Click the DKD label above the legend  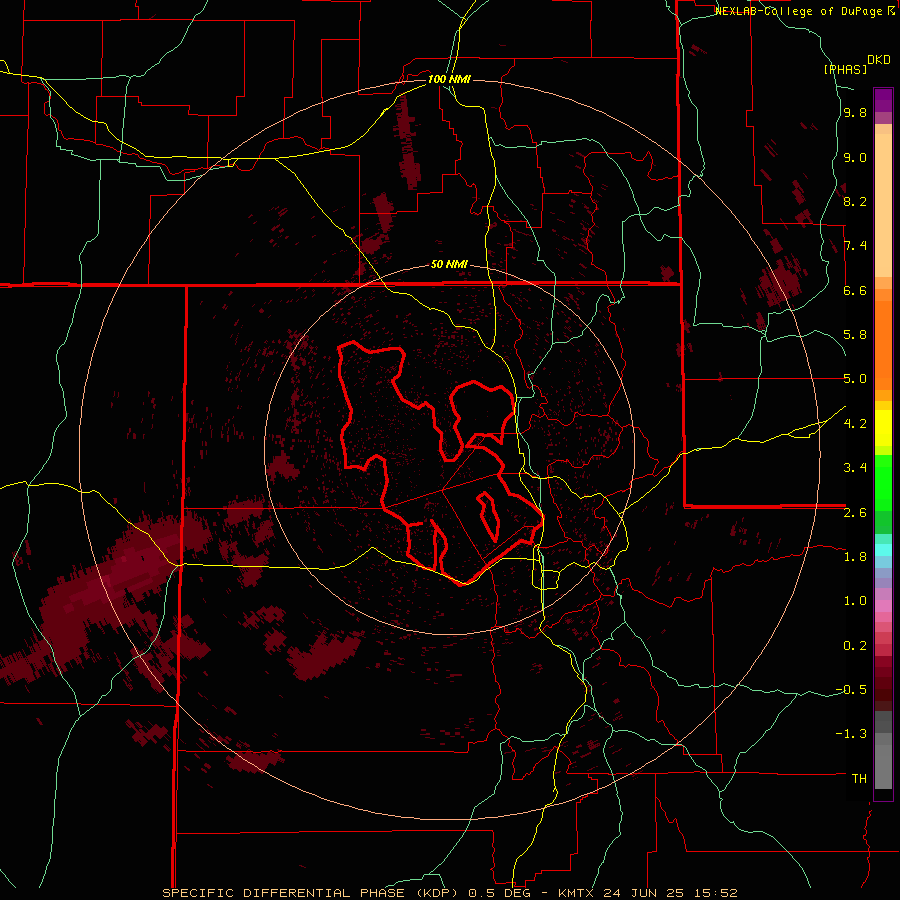click(x=879, y=60)
